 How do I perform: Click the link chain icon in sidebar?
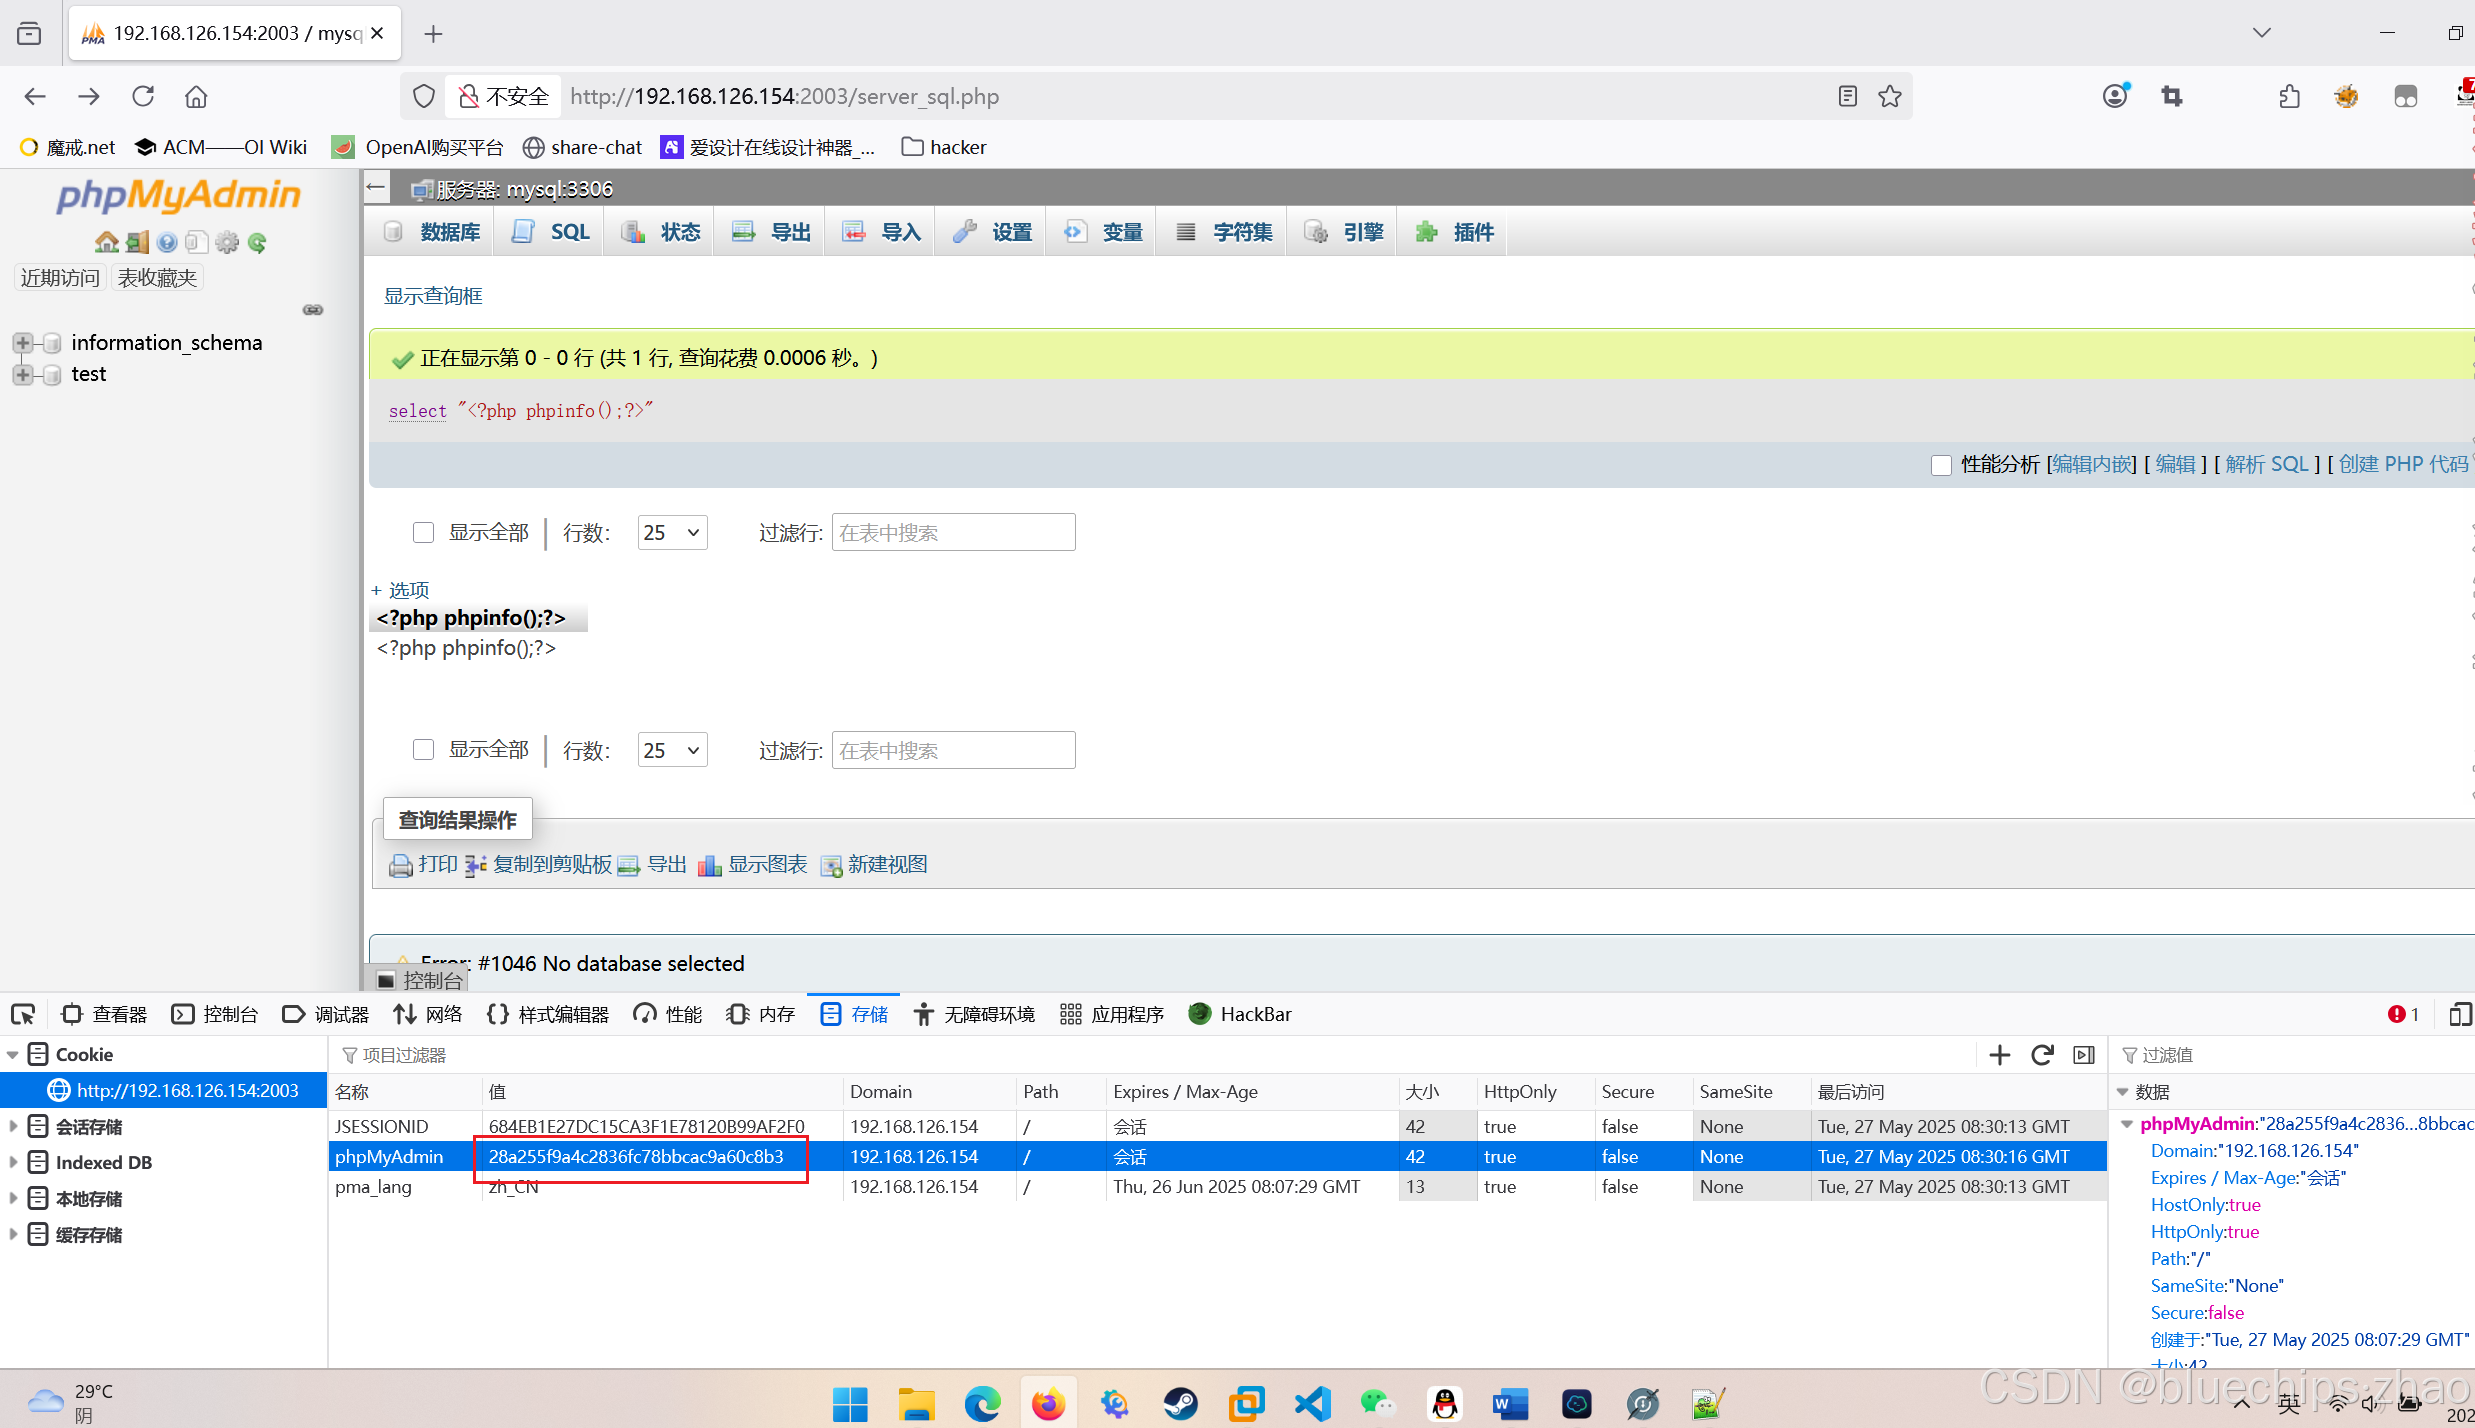[313, 310]
